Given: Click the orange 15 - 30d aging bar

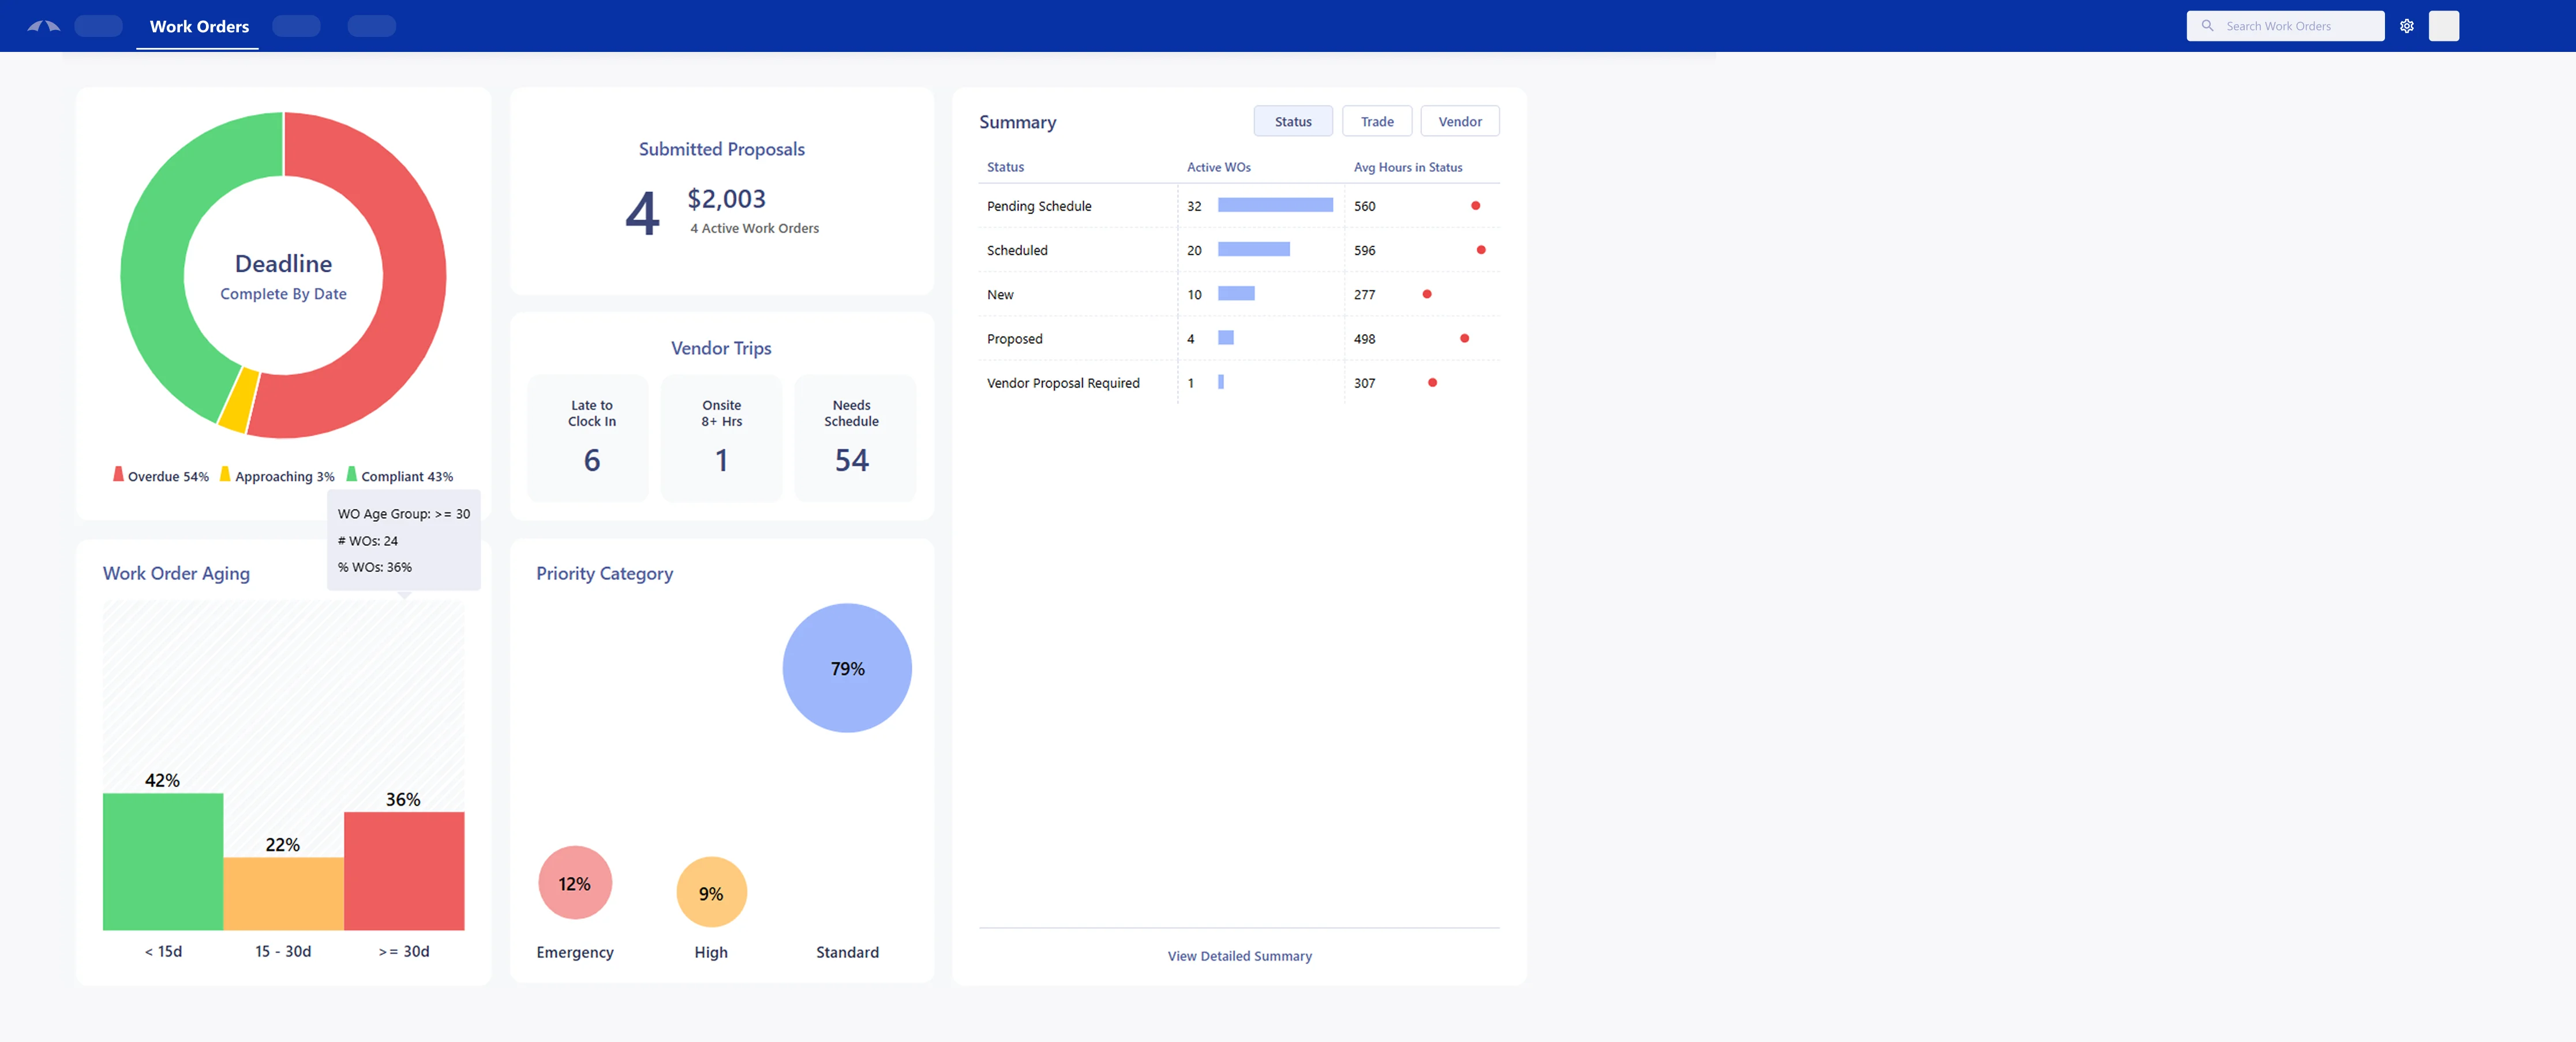Looking at the screenshot, I should coord(283,894).
